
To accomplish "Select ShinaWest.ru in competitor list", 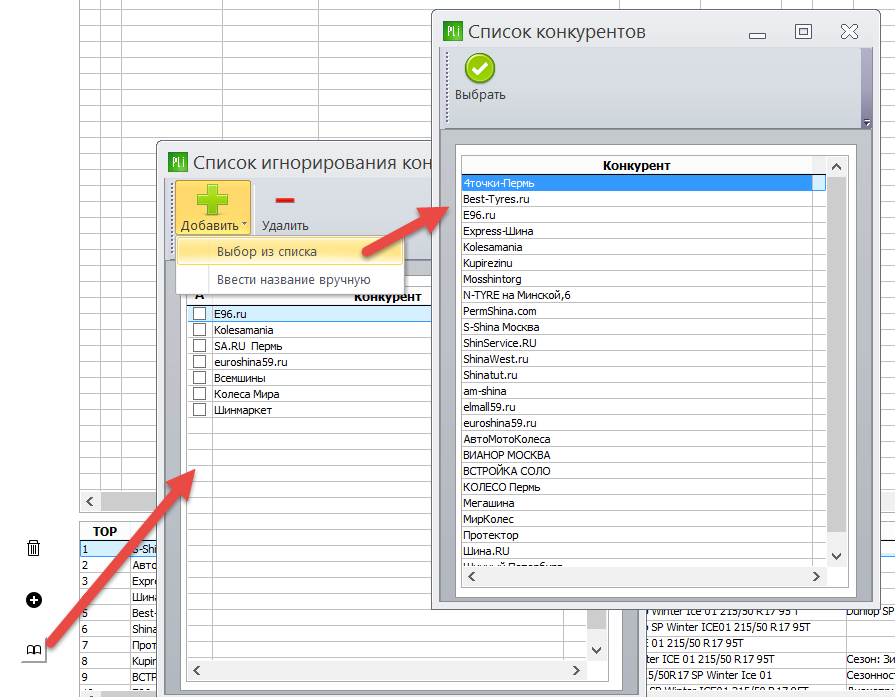I will (x=643, y=359).
